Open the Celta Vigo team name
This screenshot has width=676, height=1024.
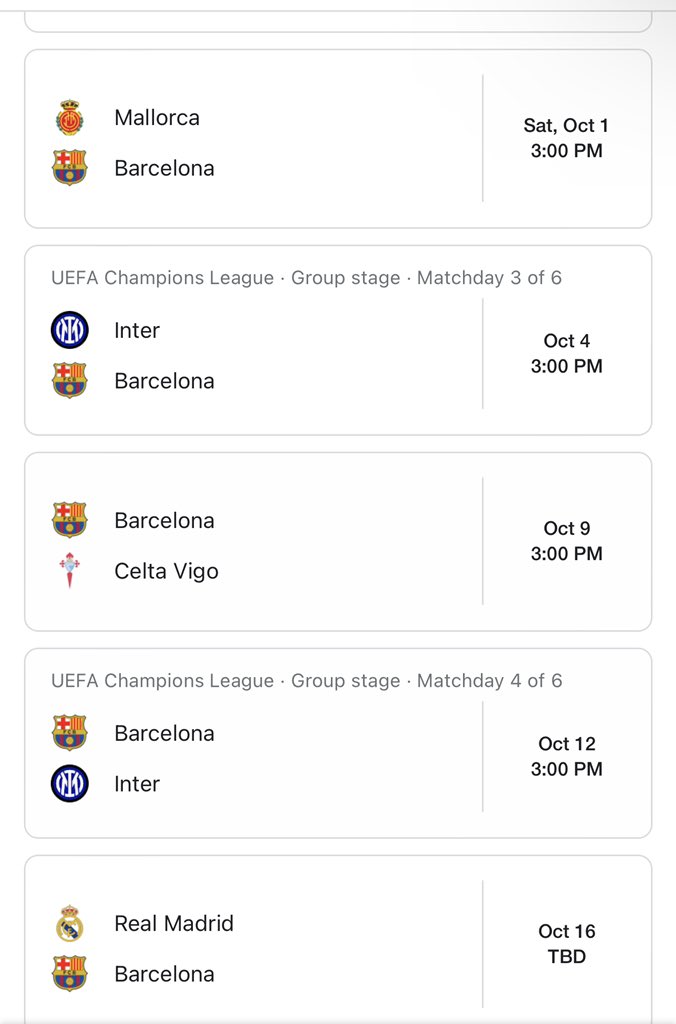[x=167, y=571]
